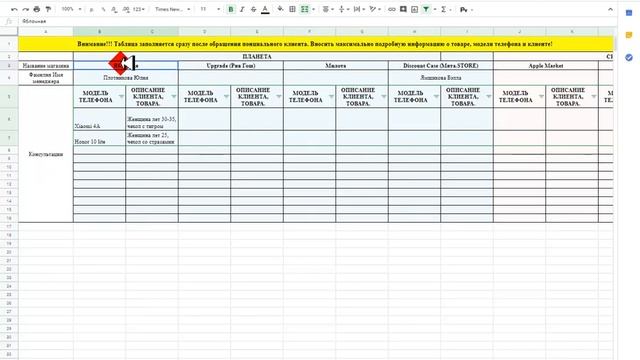Select the entire sheet via corner box
This screenshot has height=360, width=640.
point(9,31)
